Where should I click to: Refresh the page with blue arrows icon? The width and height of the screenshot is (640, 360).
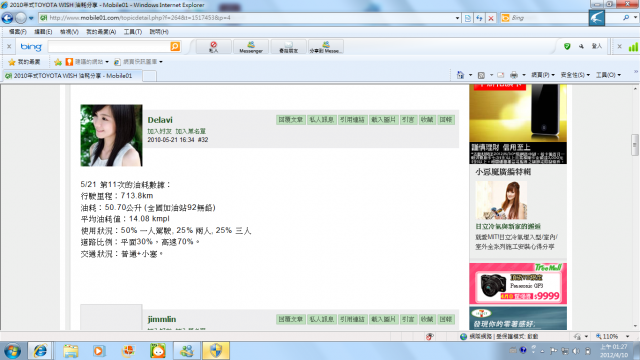479,18
